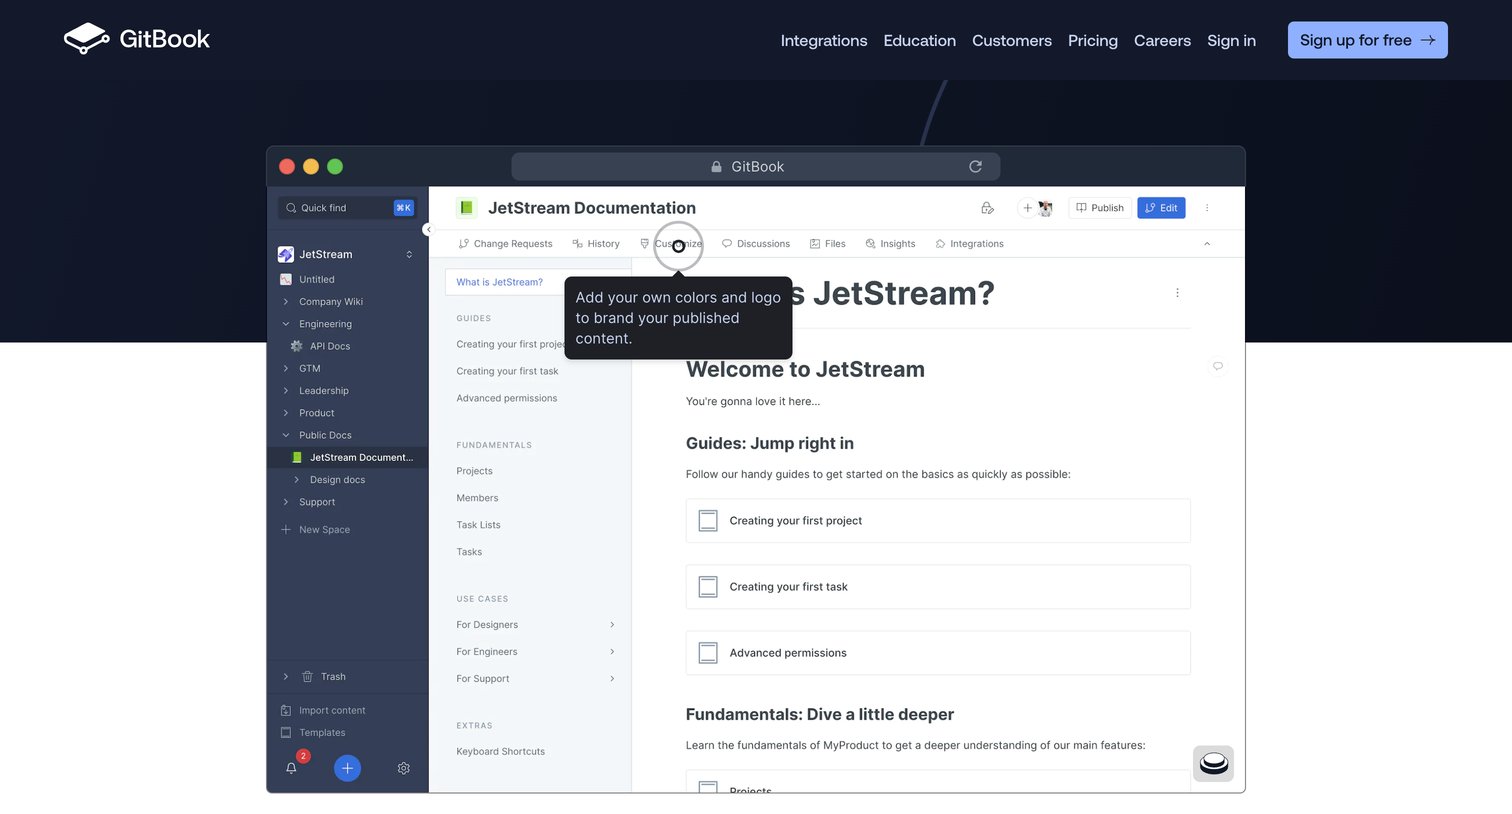Click Sign in
Image resolution: width=1512 pixels, height=814 pixels.
[1231, 40]
